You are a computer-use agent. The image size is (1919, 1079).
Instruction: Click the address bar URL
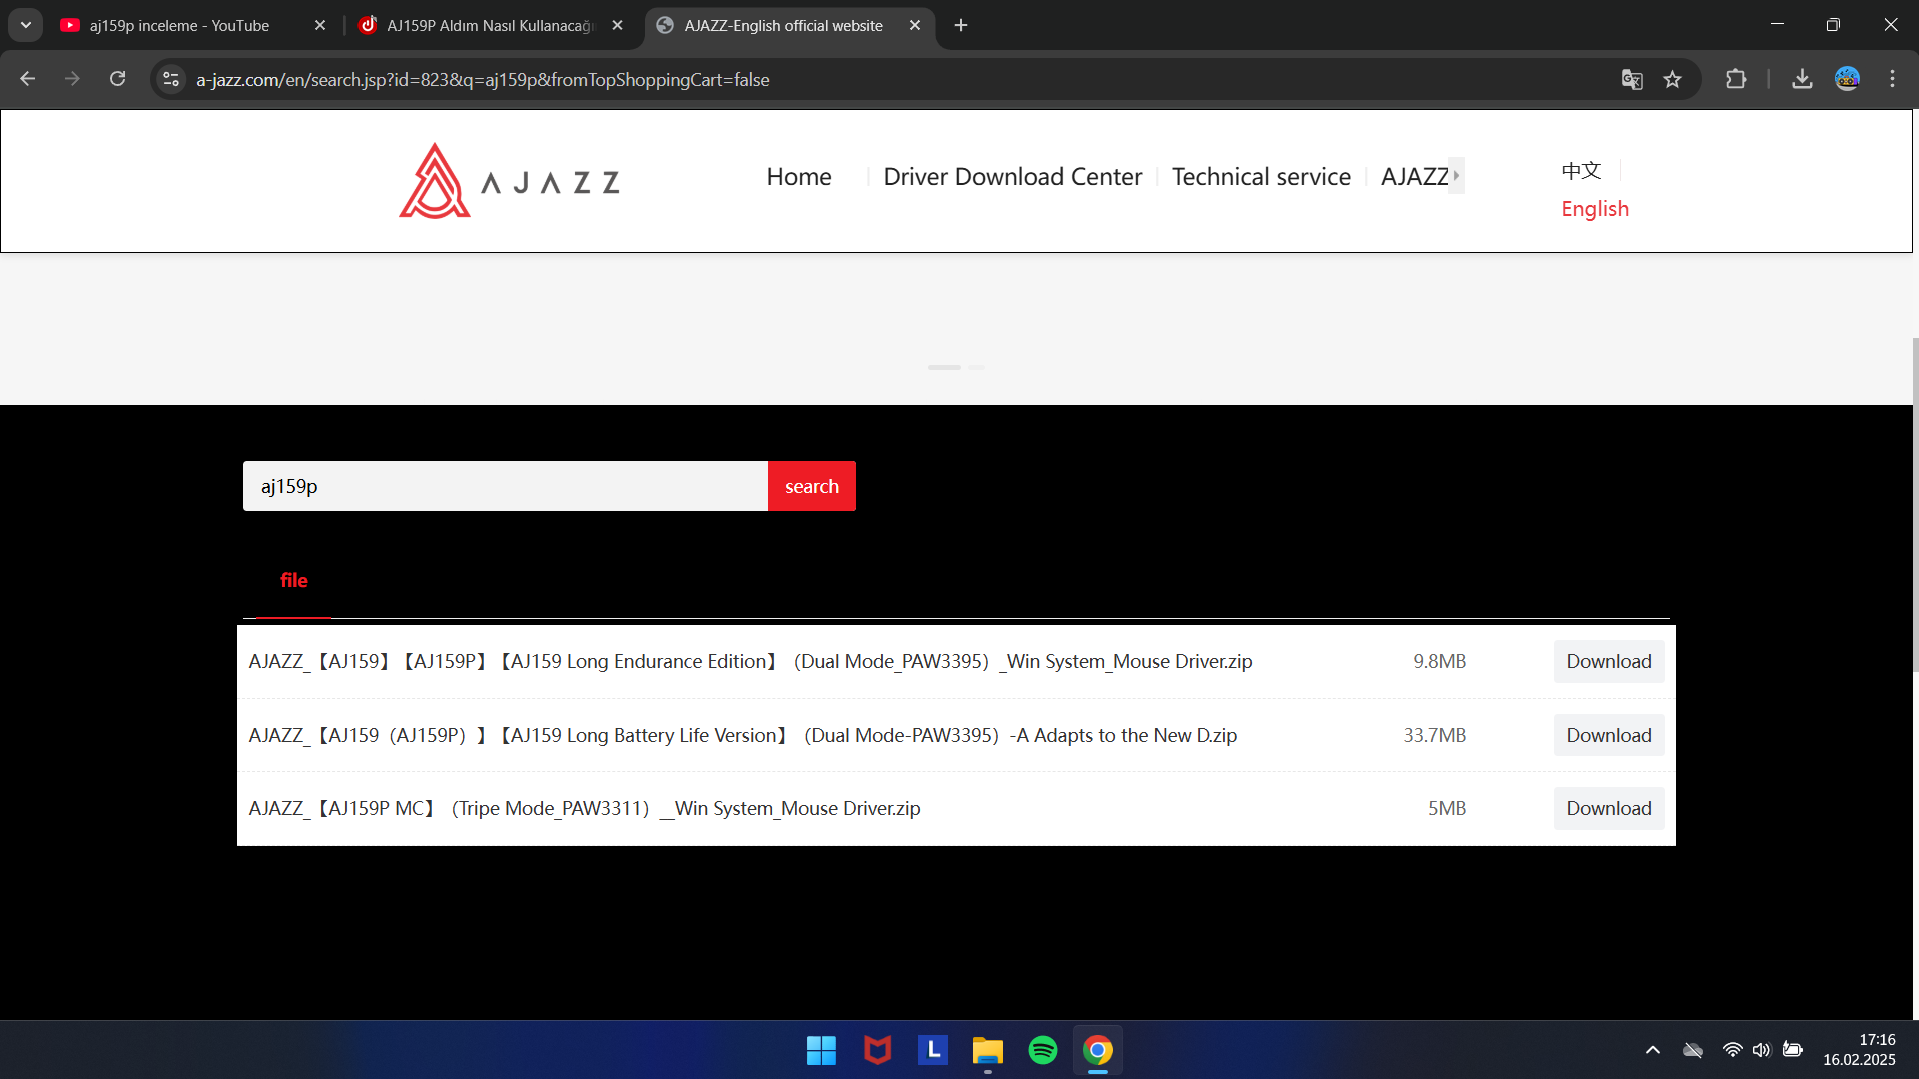point(482,80)
